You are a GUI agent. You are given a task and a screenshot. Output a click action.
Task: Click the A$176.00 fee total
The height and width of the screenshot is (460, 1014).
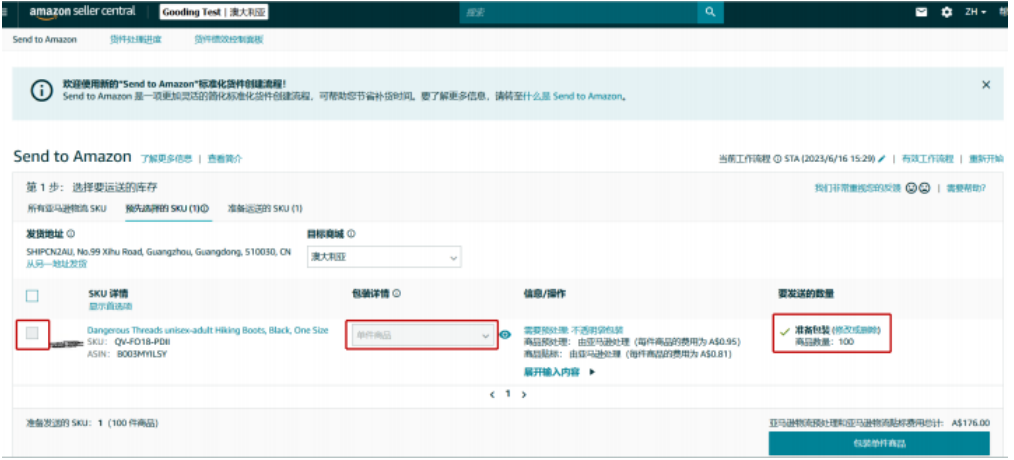pyautogui.click(x=971, y=422)
